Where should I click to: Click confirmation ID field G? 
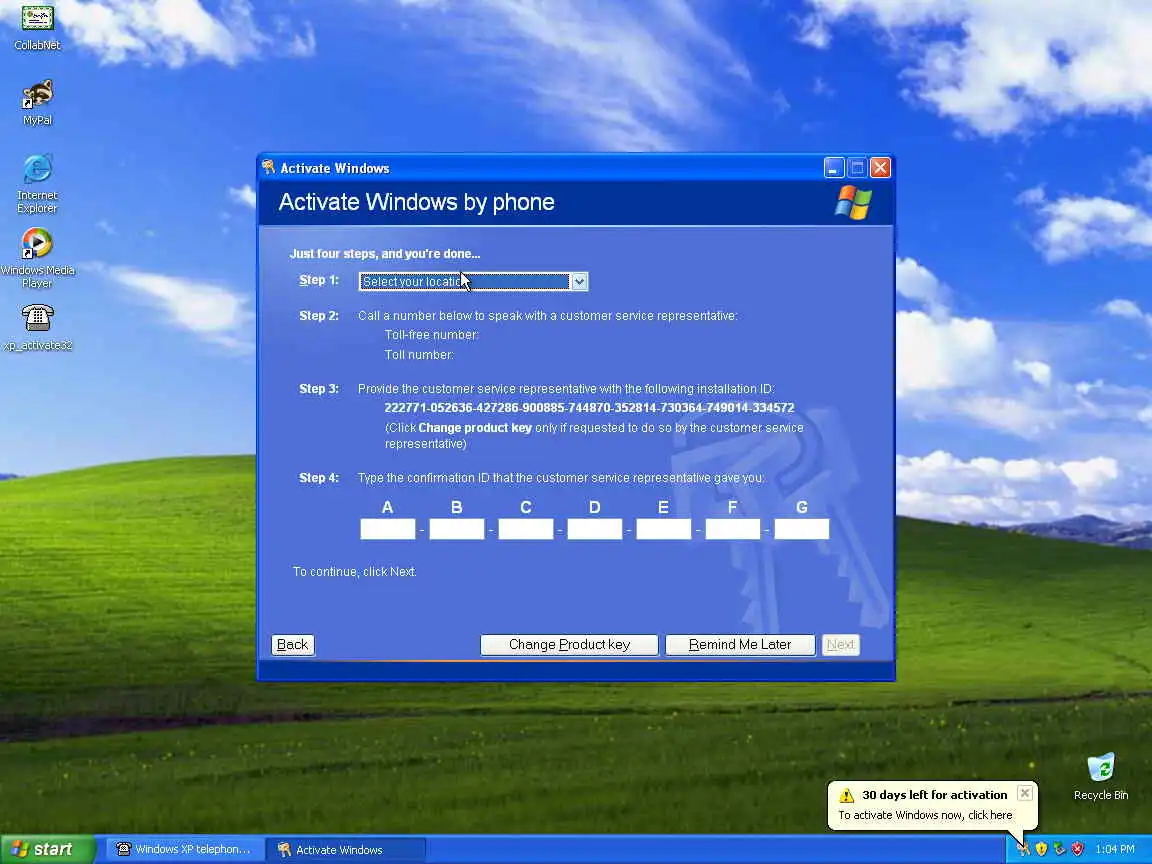802,529
